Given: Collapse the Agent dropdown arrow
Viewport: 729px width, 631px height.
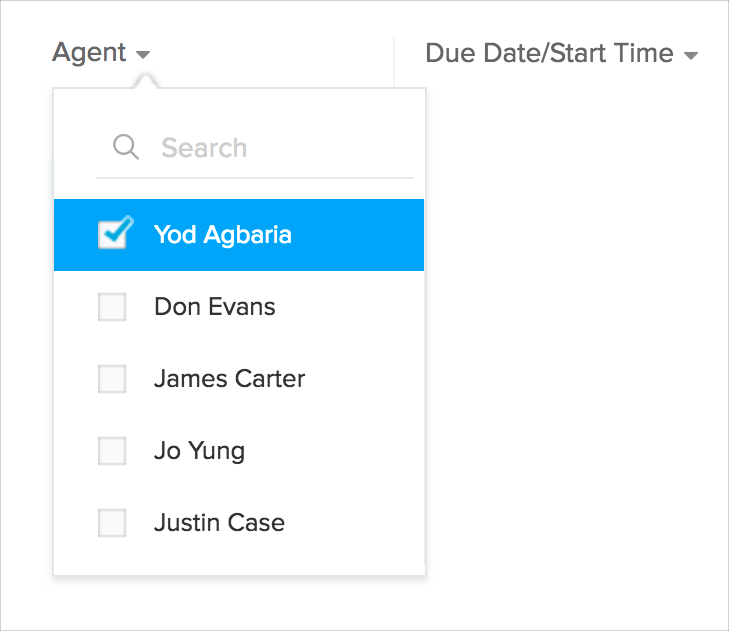Looking at the screenshot, I should [x=143, y=55].
